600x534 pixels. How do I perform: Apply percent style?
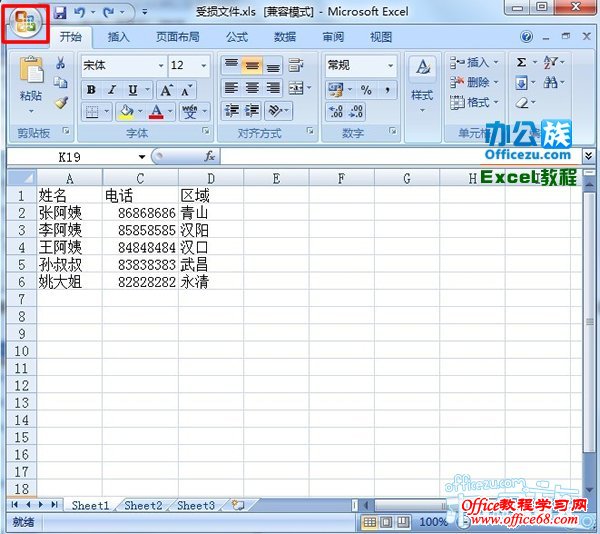click(x=366, y=90)
